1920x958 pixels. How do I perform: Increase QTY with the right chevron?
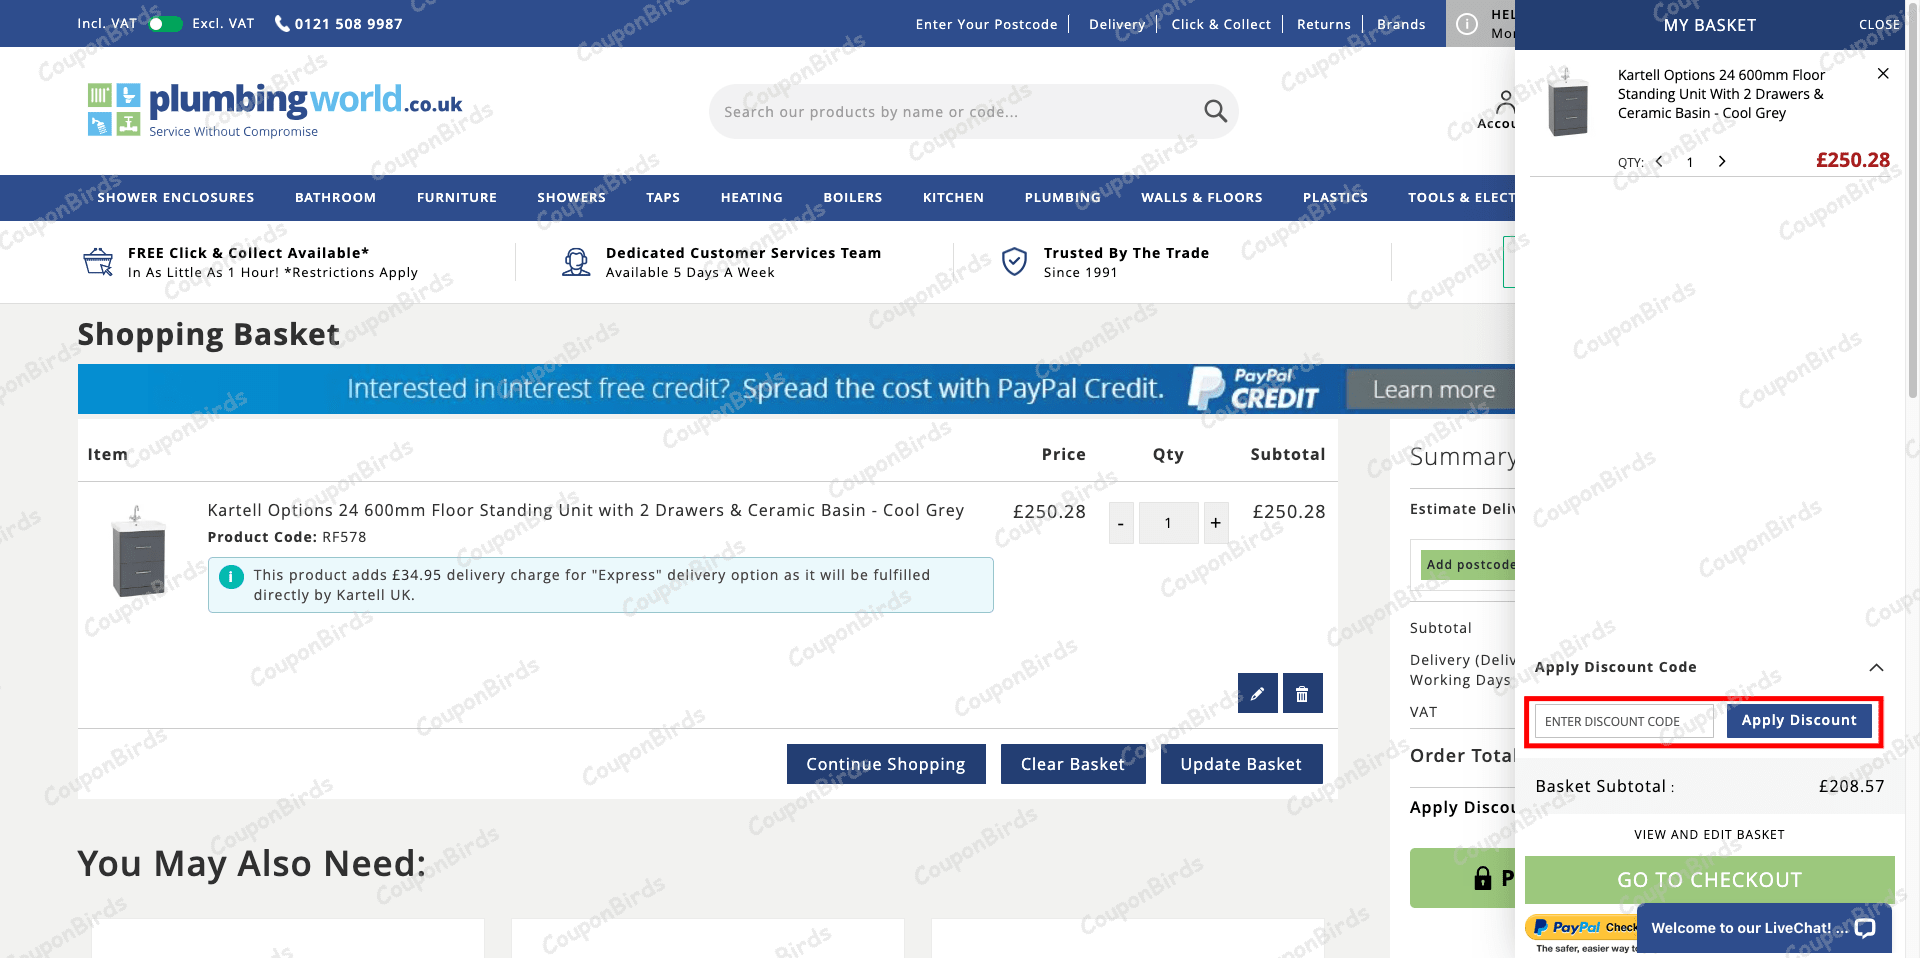[1722, 160]
